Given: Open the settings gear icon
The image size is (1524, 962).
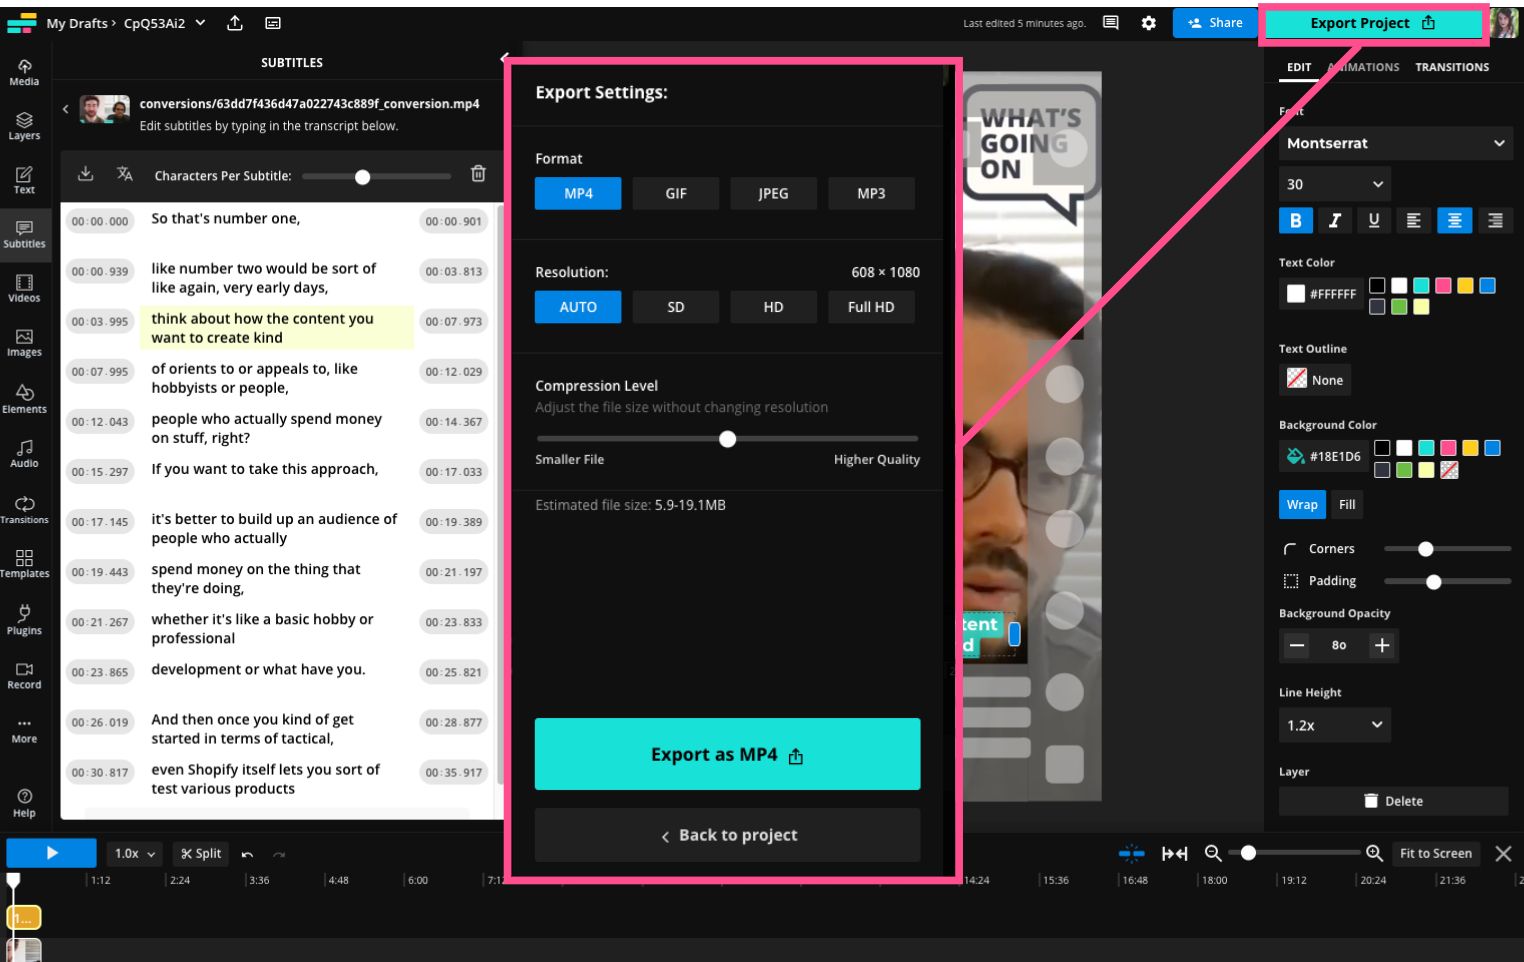Looking at the screenshot, I should click(x=1148, y=23).
